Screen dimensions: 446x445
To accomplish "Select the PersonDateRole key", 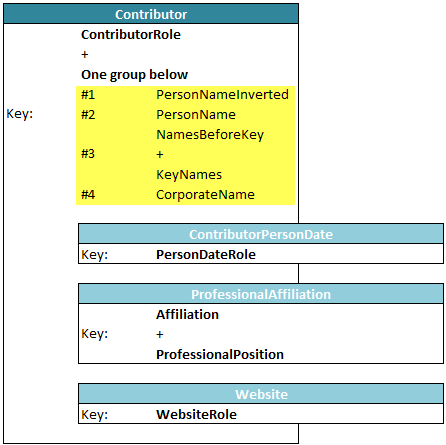I will pyautogui.click(x=206, y=254).
